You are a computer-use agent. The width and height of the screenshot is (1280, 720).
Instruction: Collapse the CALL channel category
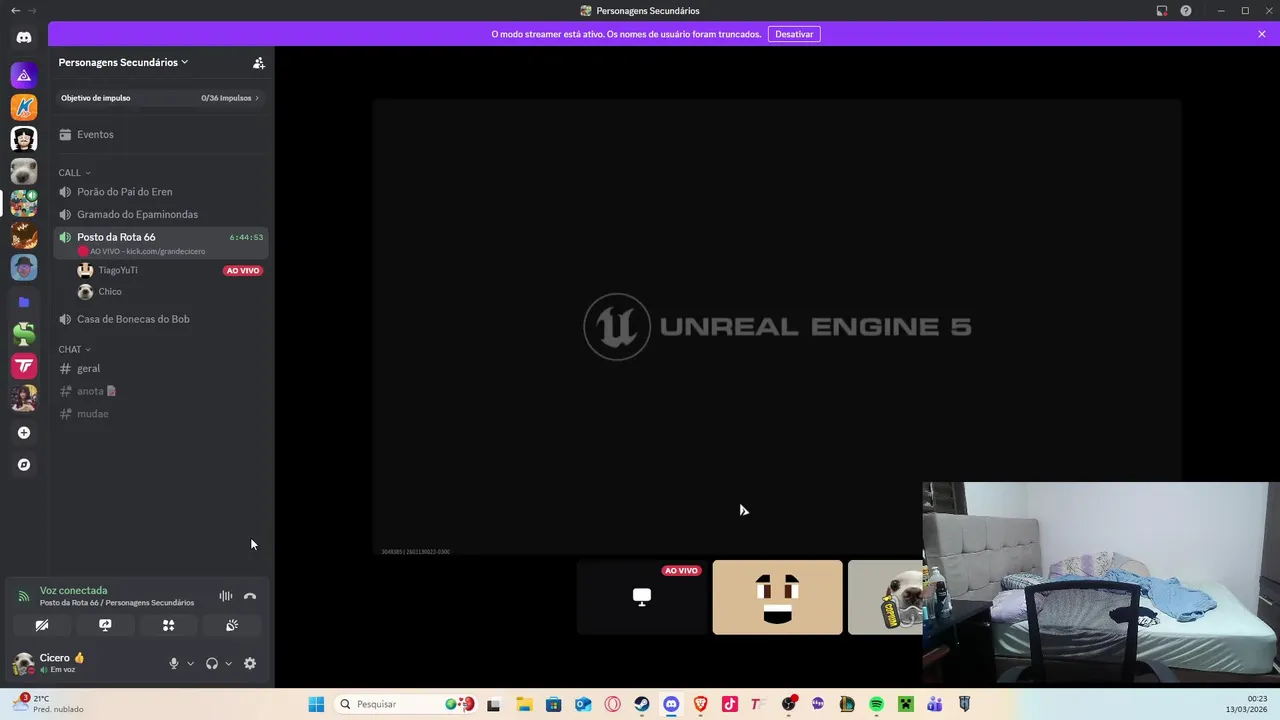pyautogui.click(x=74, y=173)
